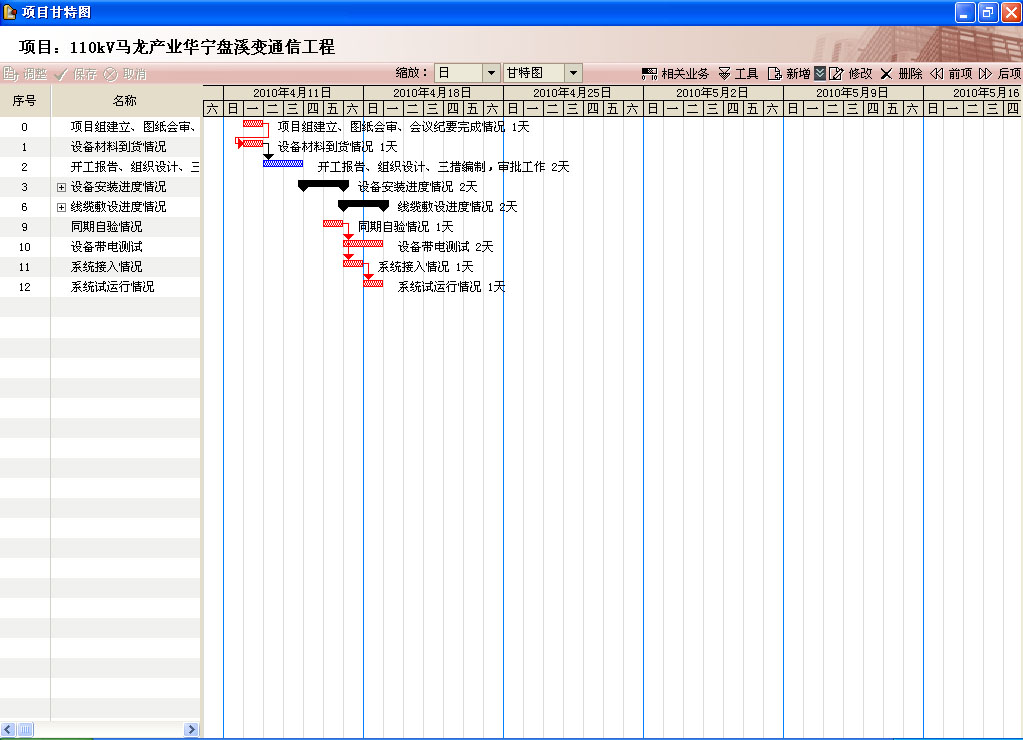Select the 设备材料到货情况 task row
This screenshot has width=1023, height=740.
118,147
